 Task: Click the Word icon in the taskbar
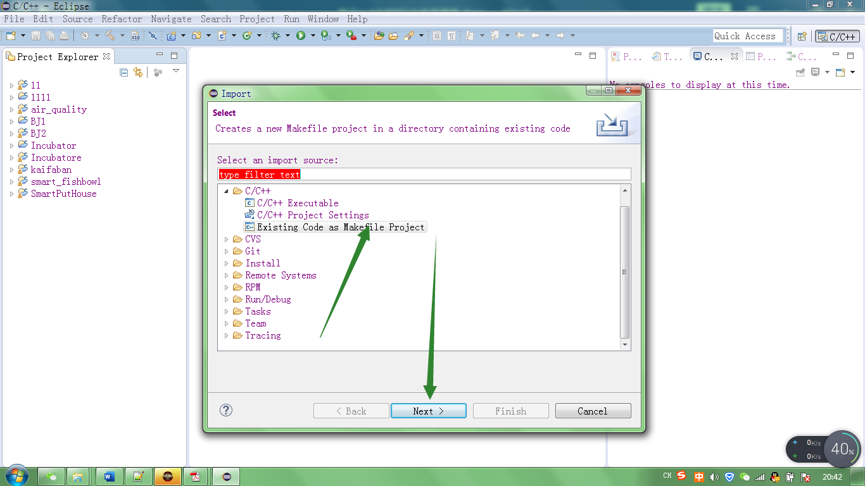(x=109, y=477)
